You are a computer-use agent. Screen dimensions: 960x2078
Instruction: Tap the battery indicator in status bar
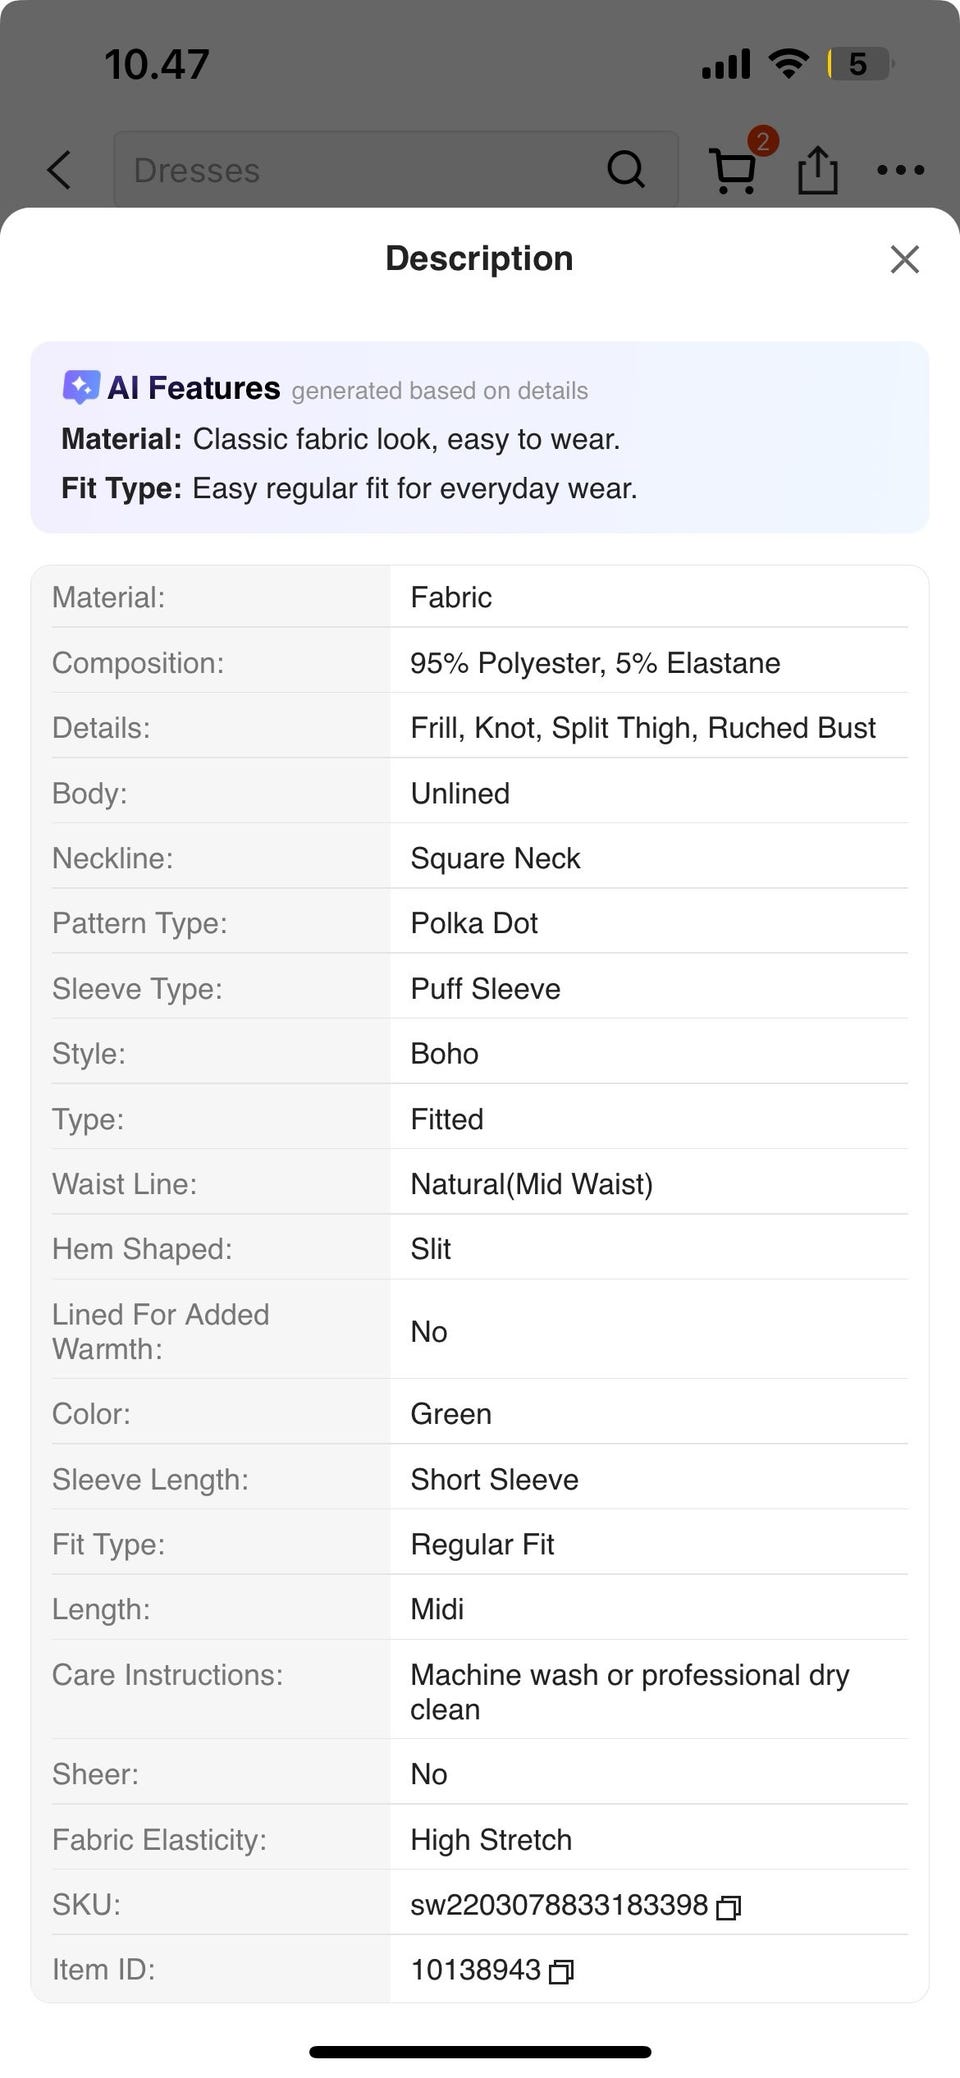(x=860, y=64)
